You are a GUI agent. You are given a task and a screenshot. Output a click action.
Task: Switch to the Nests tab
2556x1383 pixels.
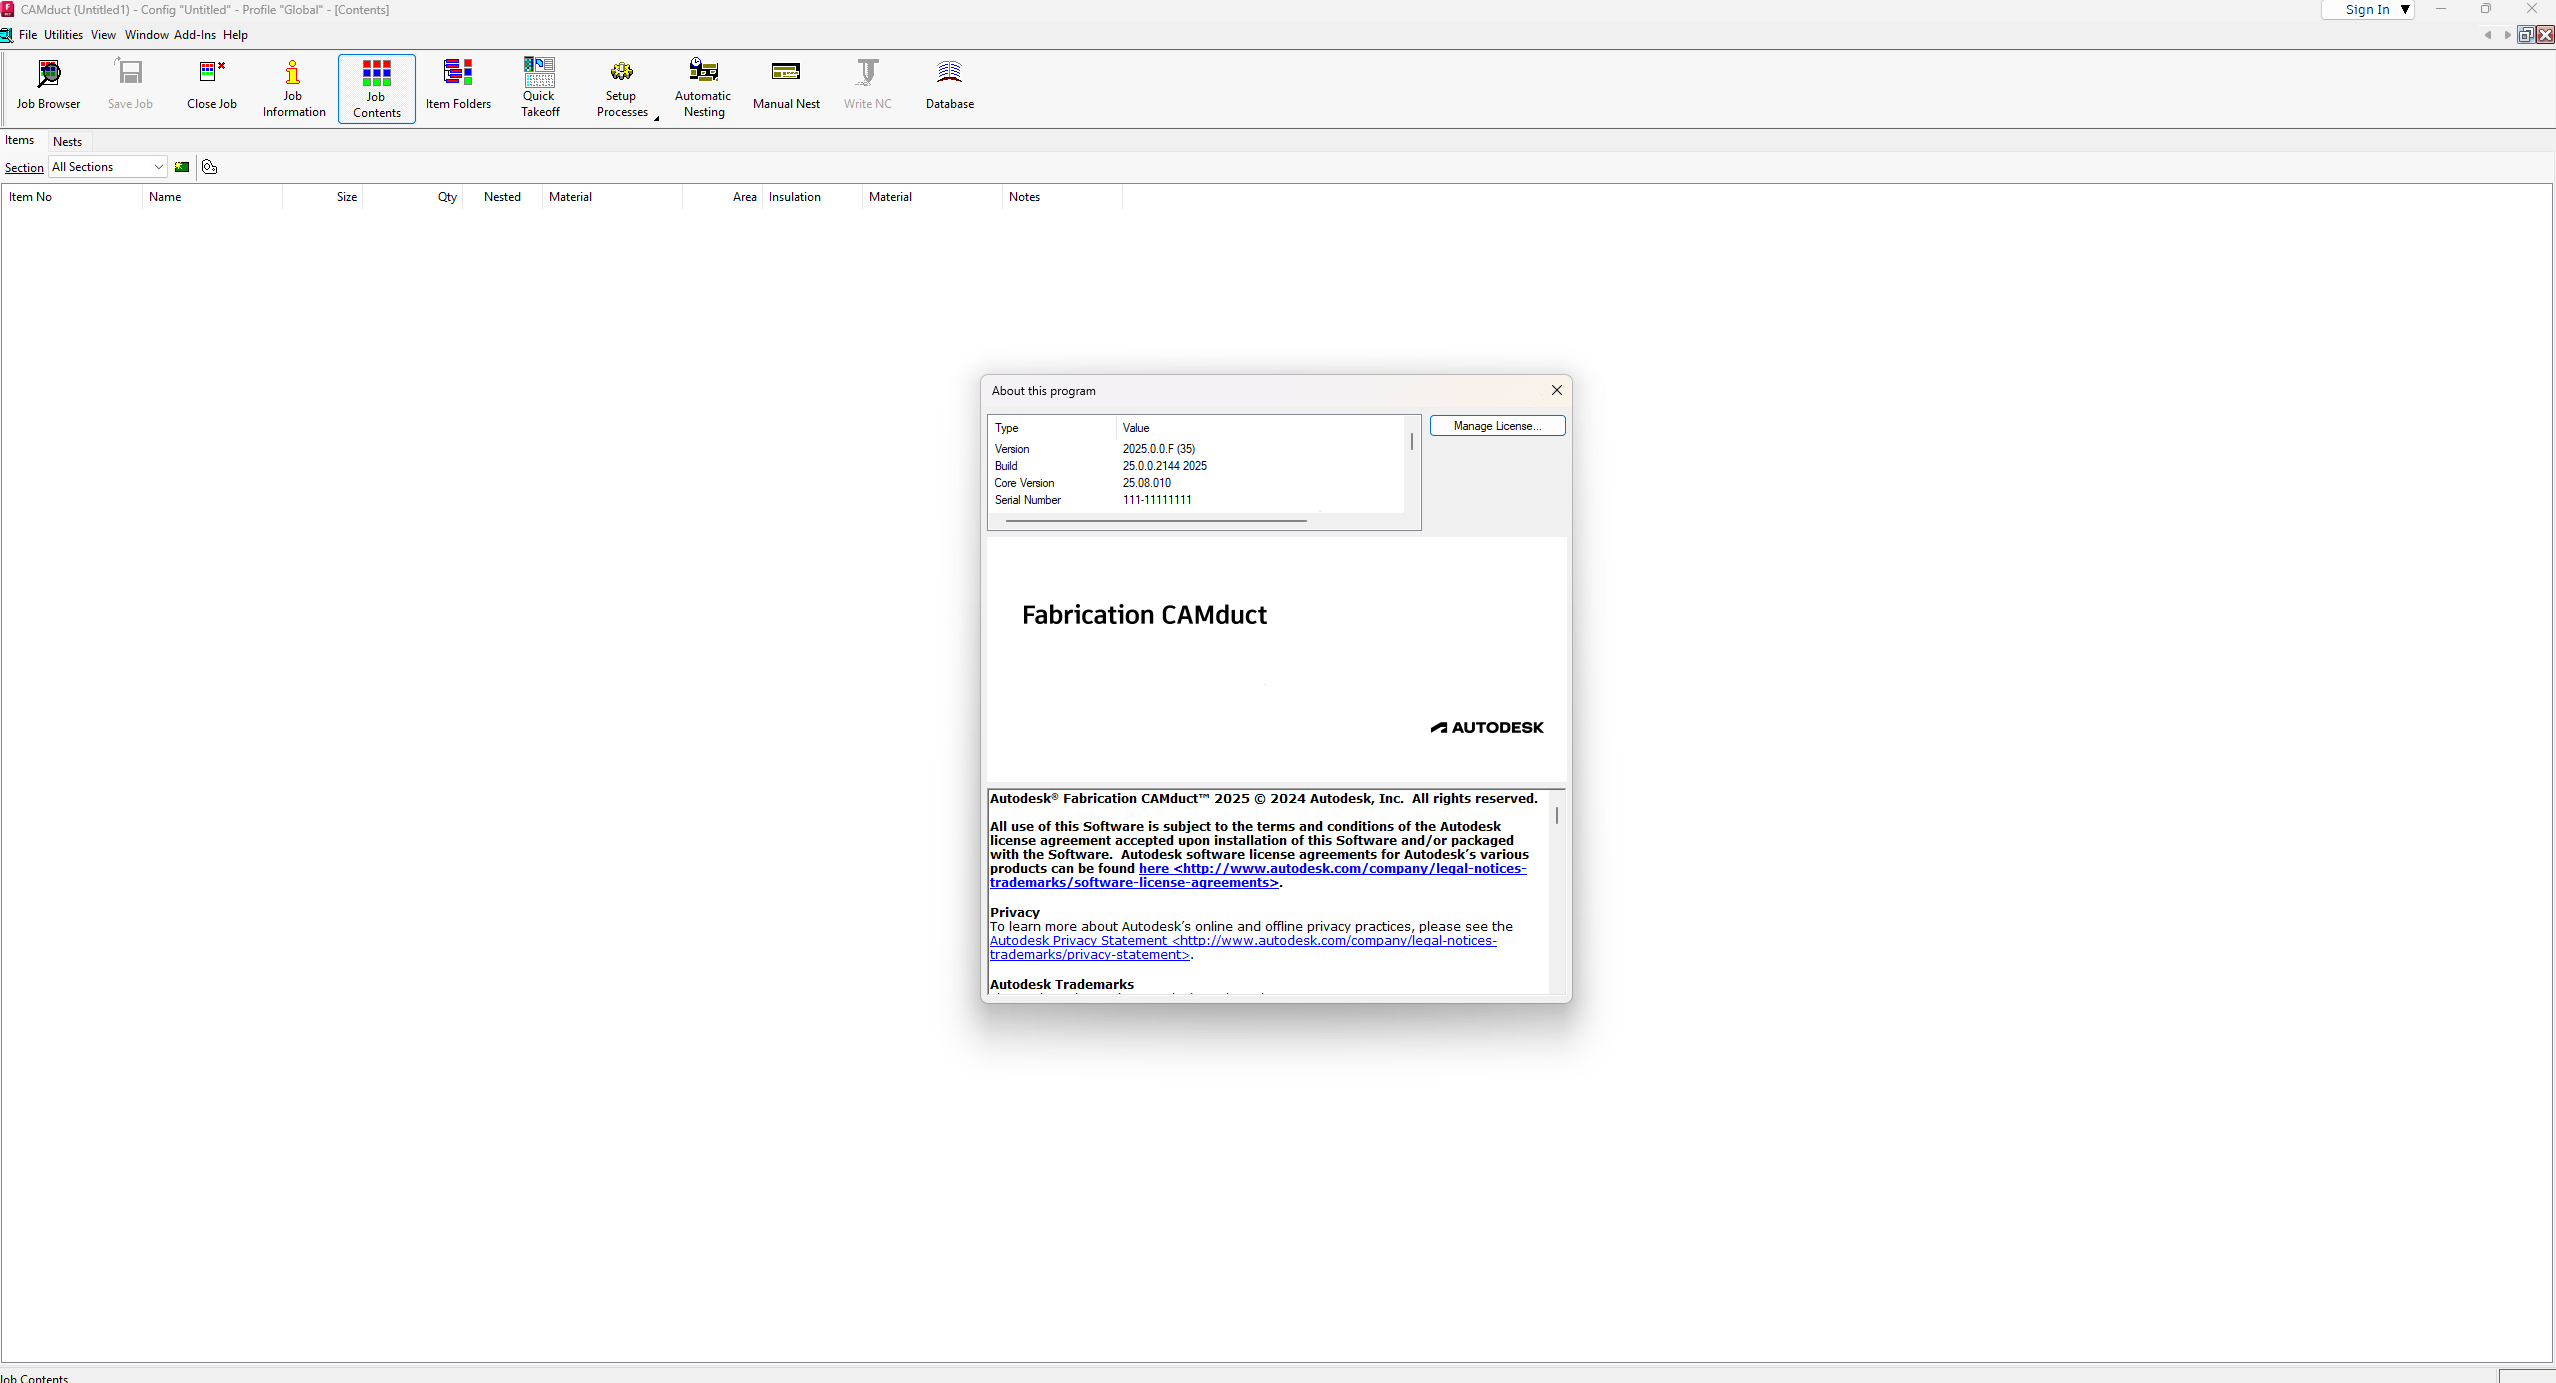67,142
